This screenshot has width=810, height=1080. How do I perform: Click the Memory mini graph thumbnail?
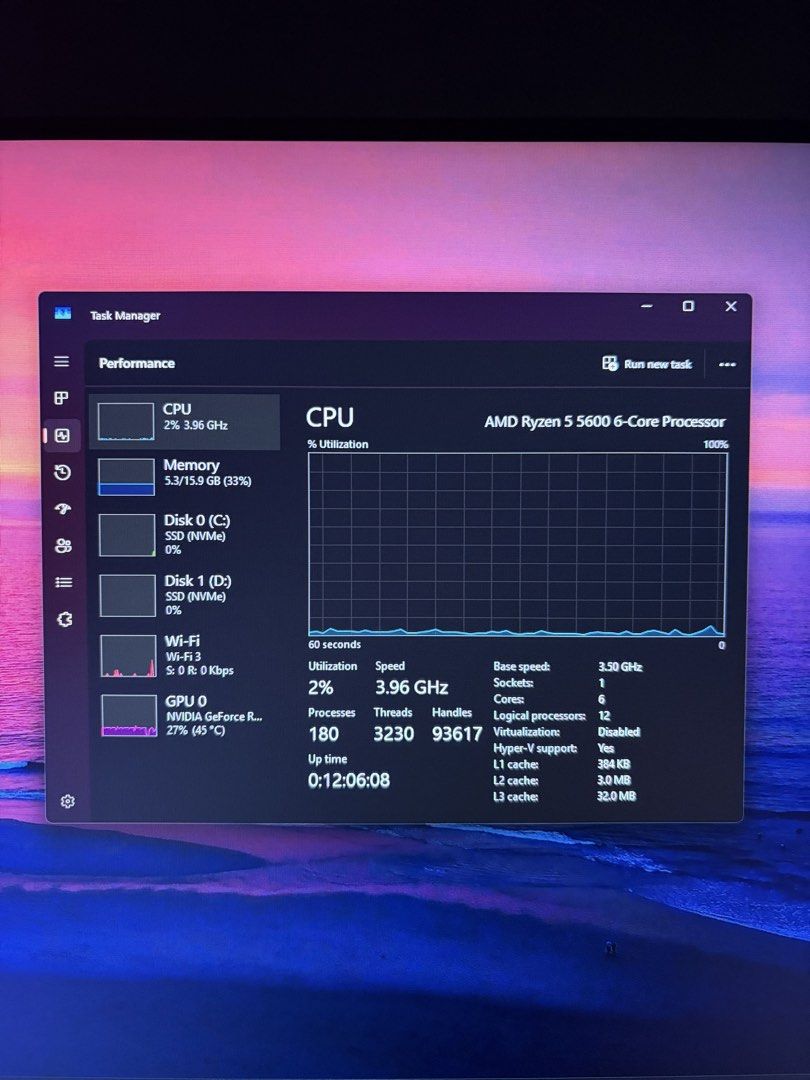pos(126,477)
